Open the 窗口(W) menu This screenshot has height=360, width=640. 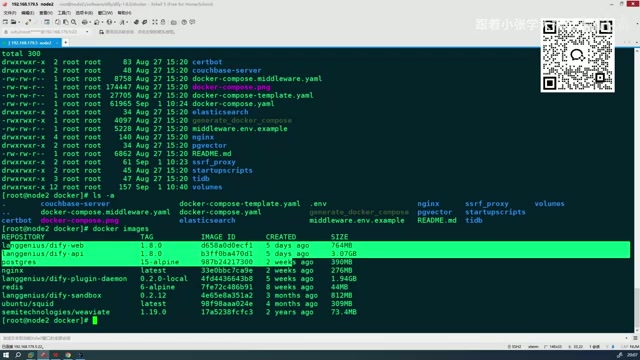(105, 13)
